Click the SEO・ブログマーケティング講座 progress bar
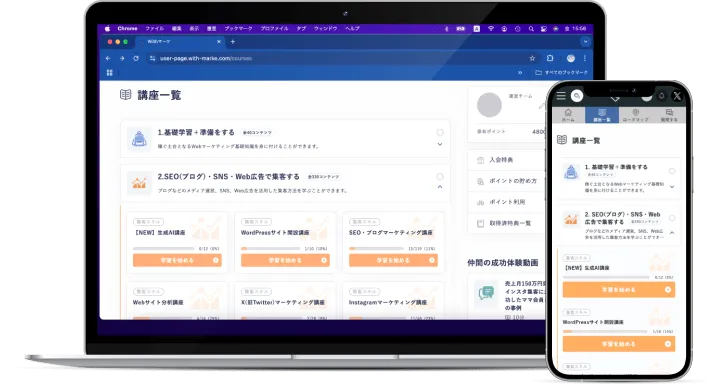The image size is (724, 384). pos(377,248)
